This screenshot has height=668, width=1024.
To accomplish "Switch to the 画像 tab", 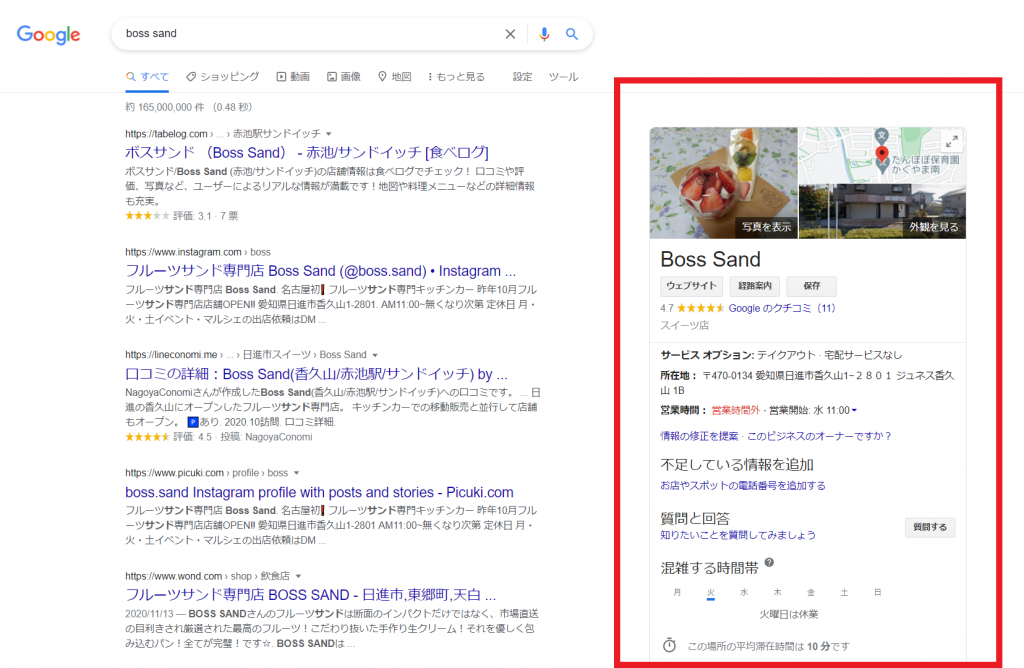I will tap(344, 77).
